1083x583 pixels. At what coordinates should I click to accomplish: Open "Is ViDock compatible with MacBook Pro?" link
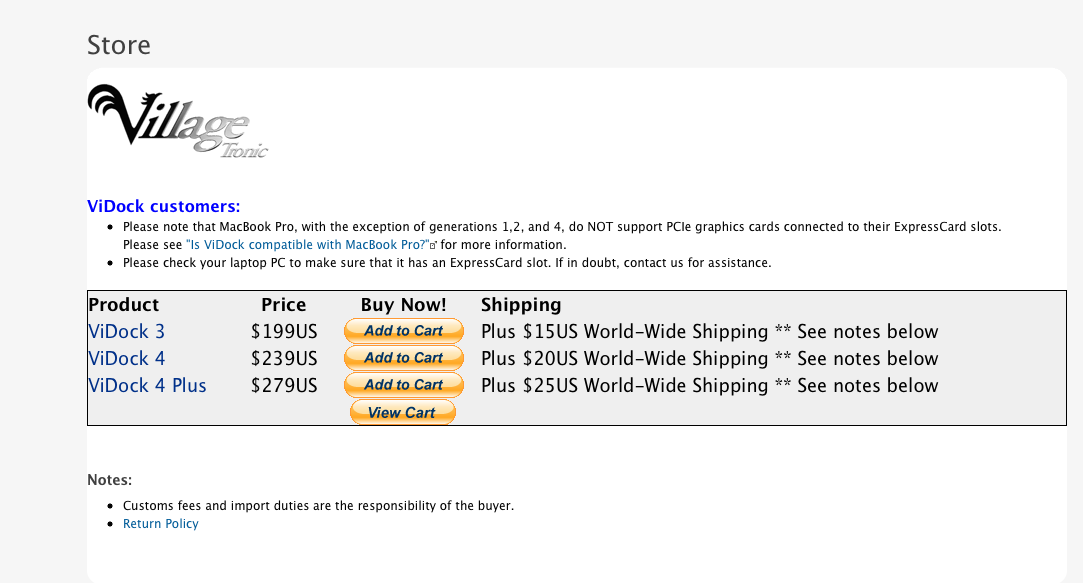click(x=307, y=245)
